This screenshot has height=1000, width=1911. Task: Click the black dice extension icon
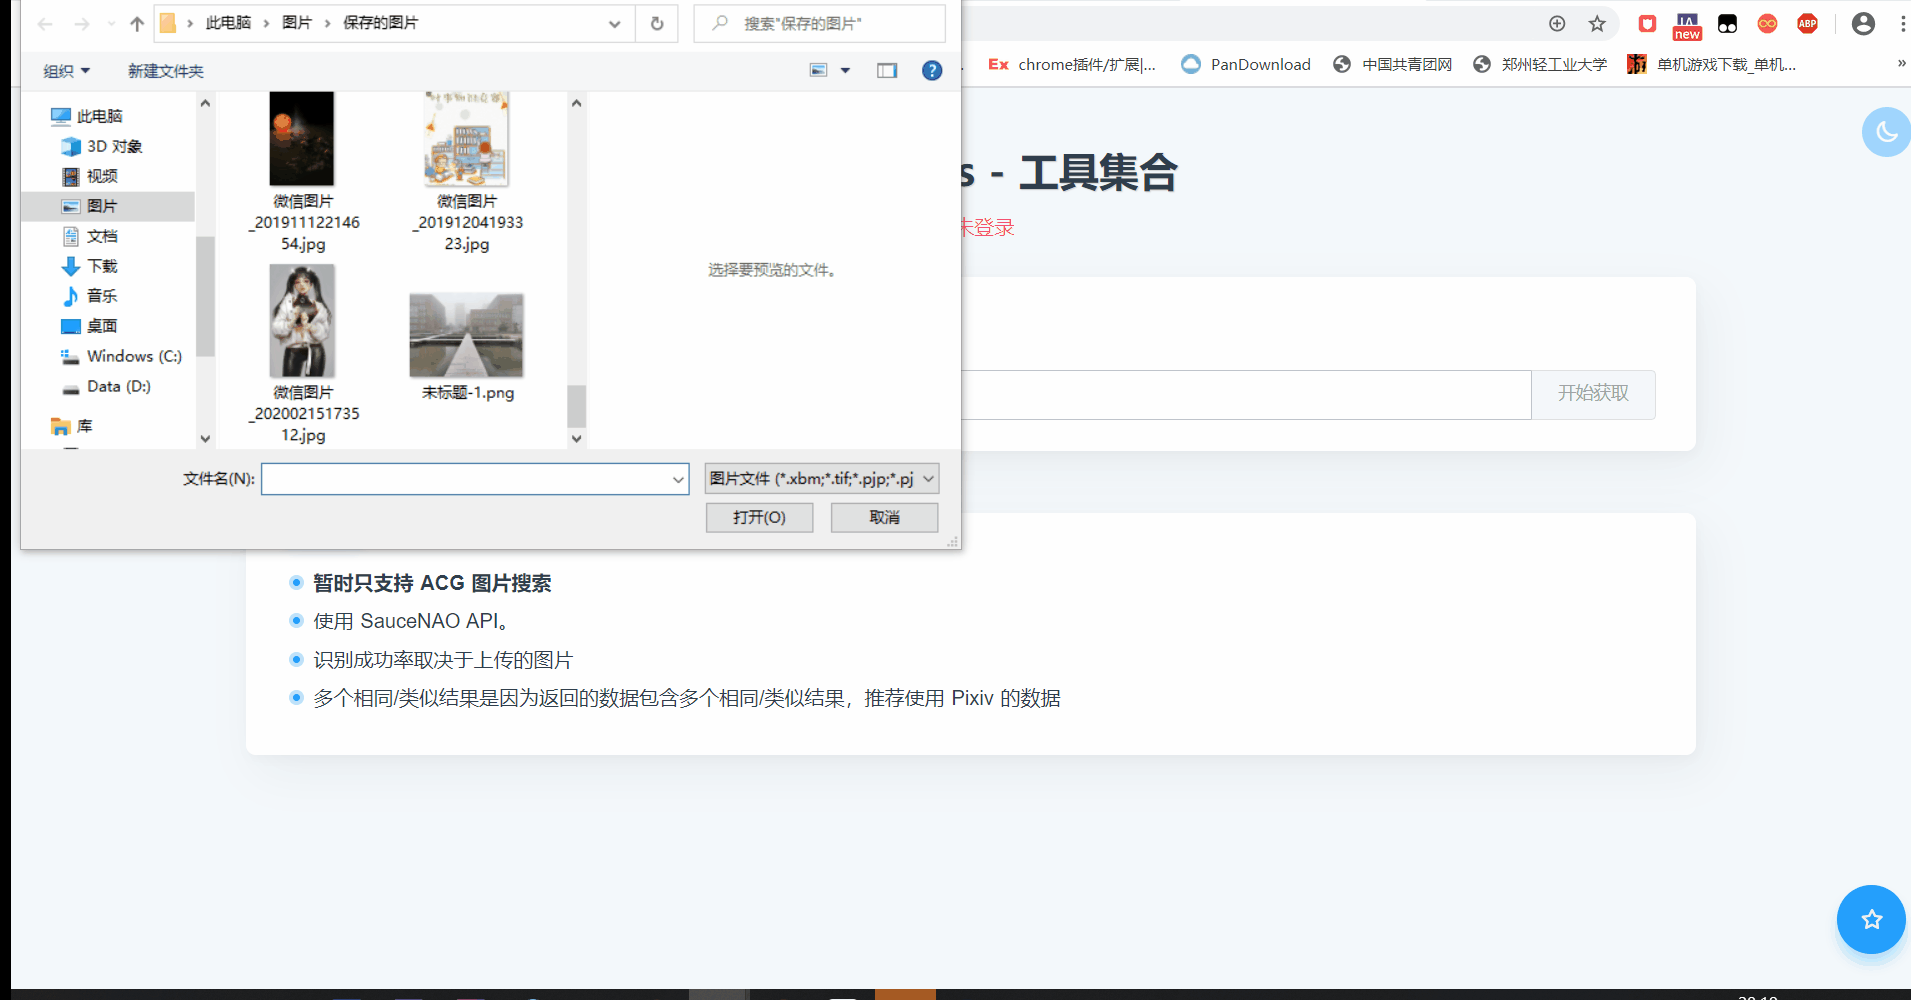pos(1727,23)
